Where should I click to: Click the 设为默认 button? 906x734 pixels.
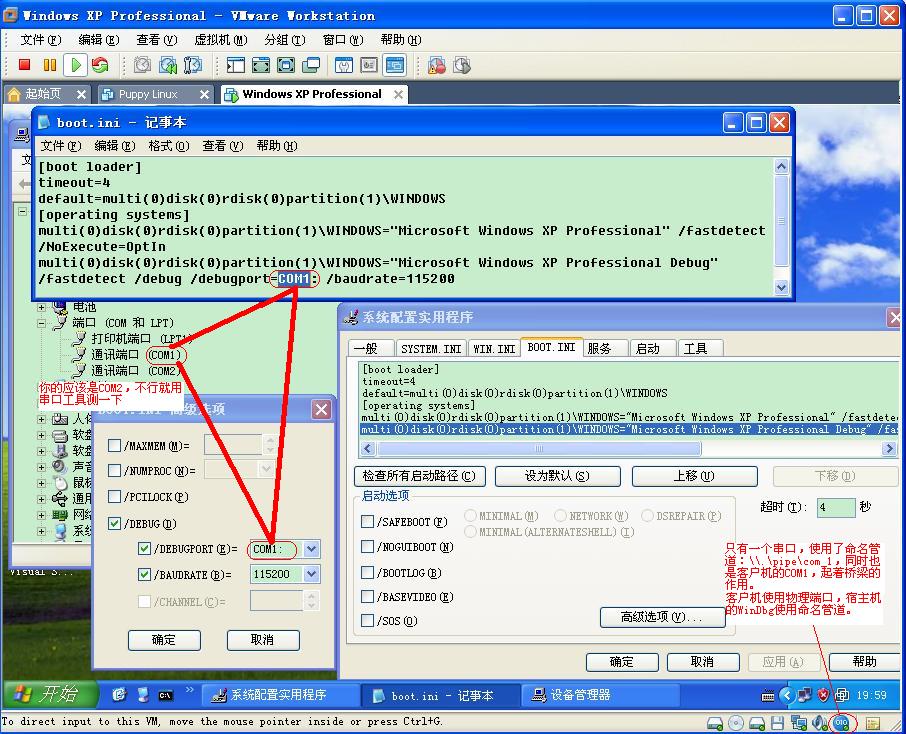coord(558,476)
